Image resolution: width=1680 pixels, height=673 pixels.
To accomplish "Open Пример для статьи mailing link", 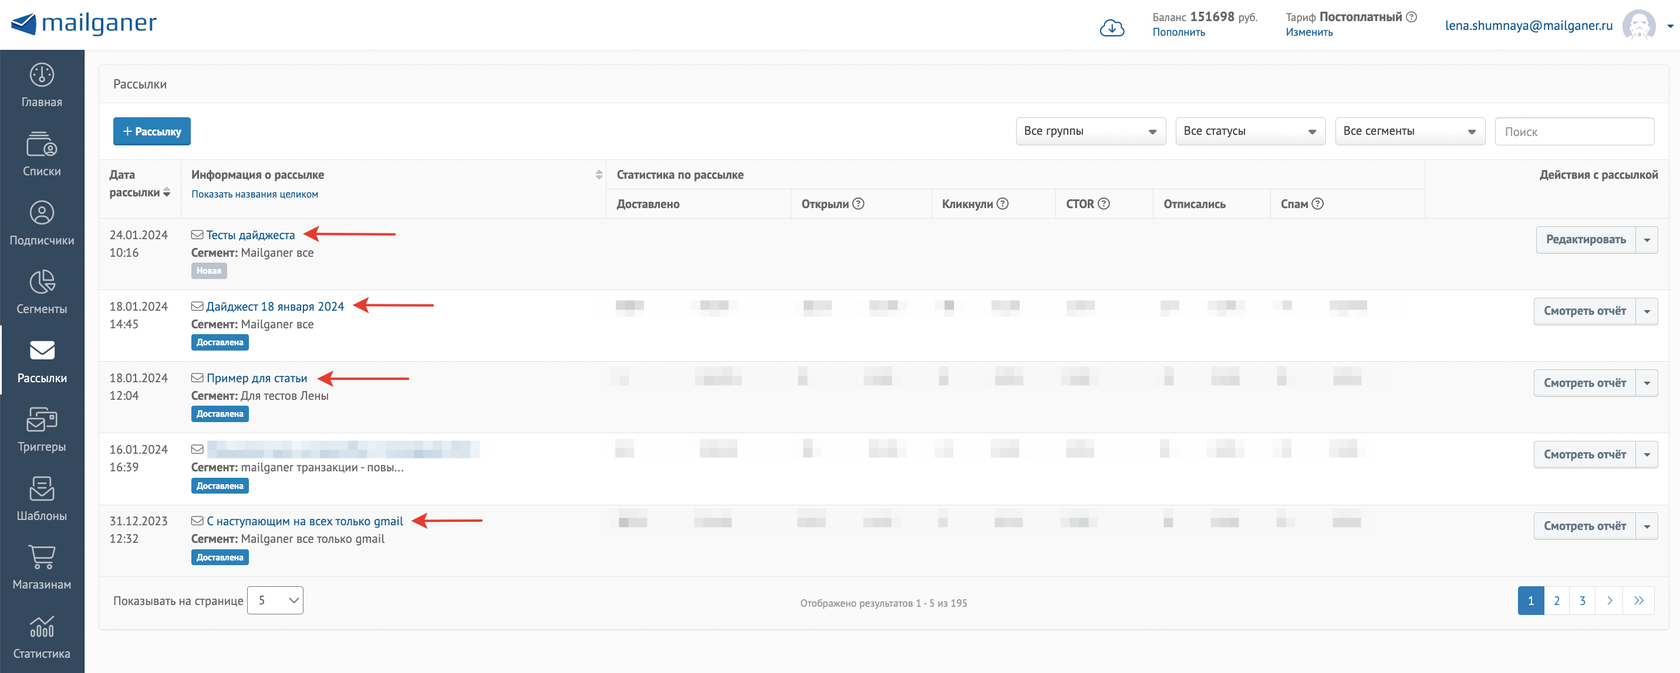I will point(257,378).
